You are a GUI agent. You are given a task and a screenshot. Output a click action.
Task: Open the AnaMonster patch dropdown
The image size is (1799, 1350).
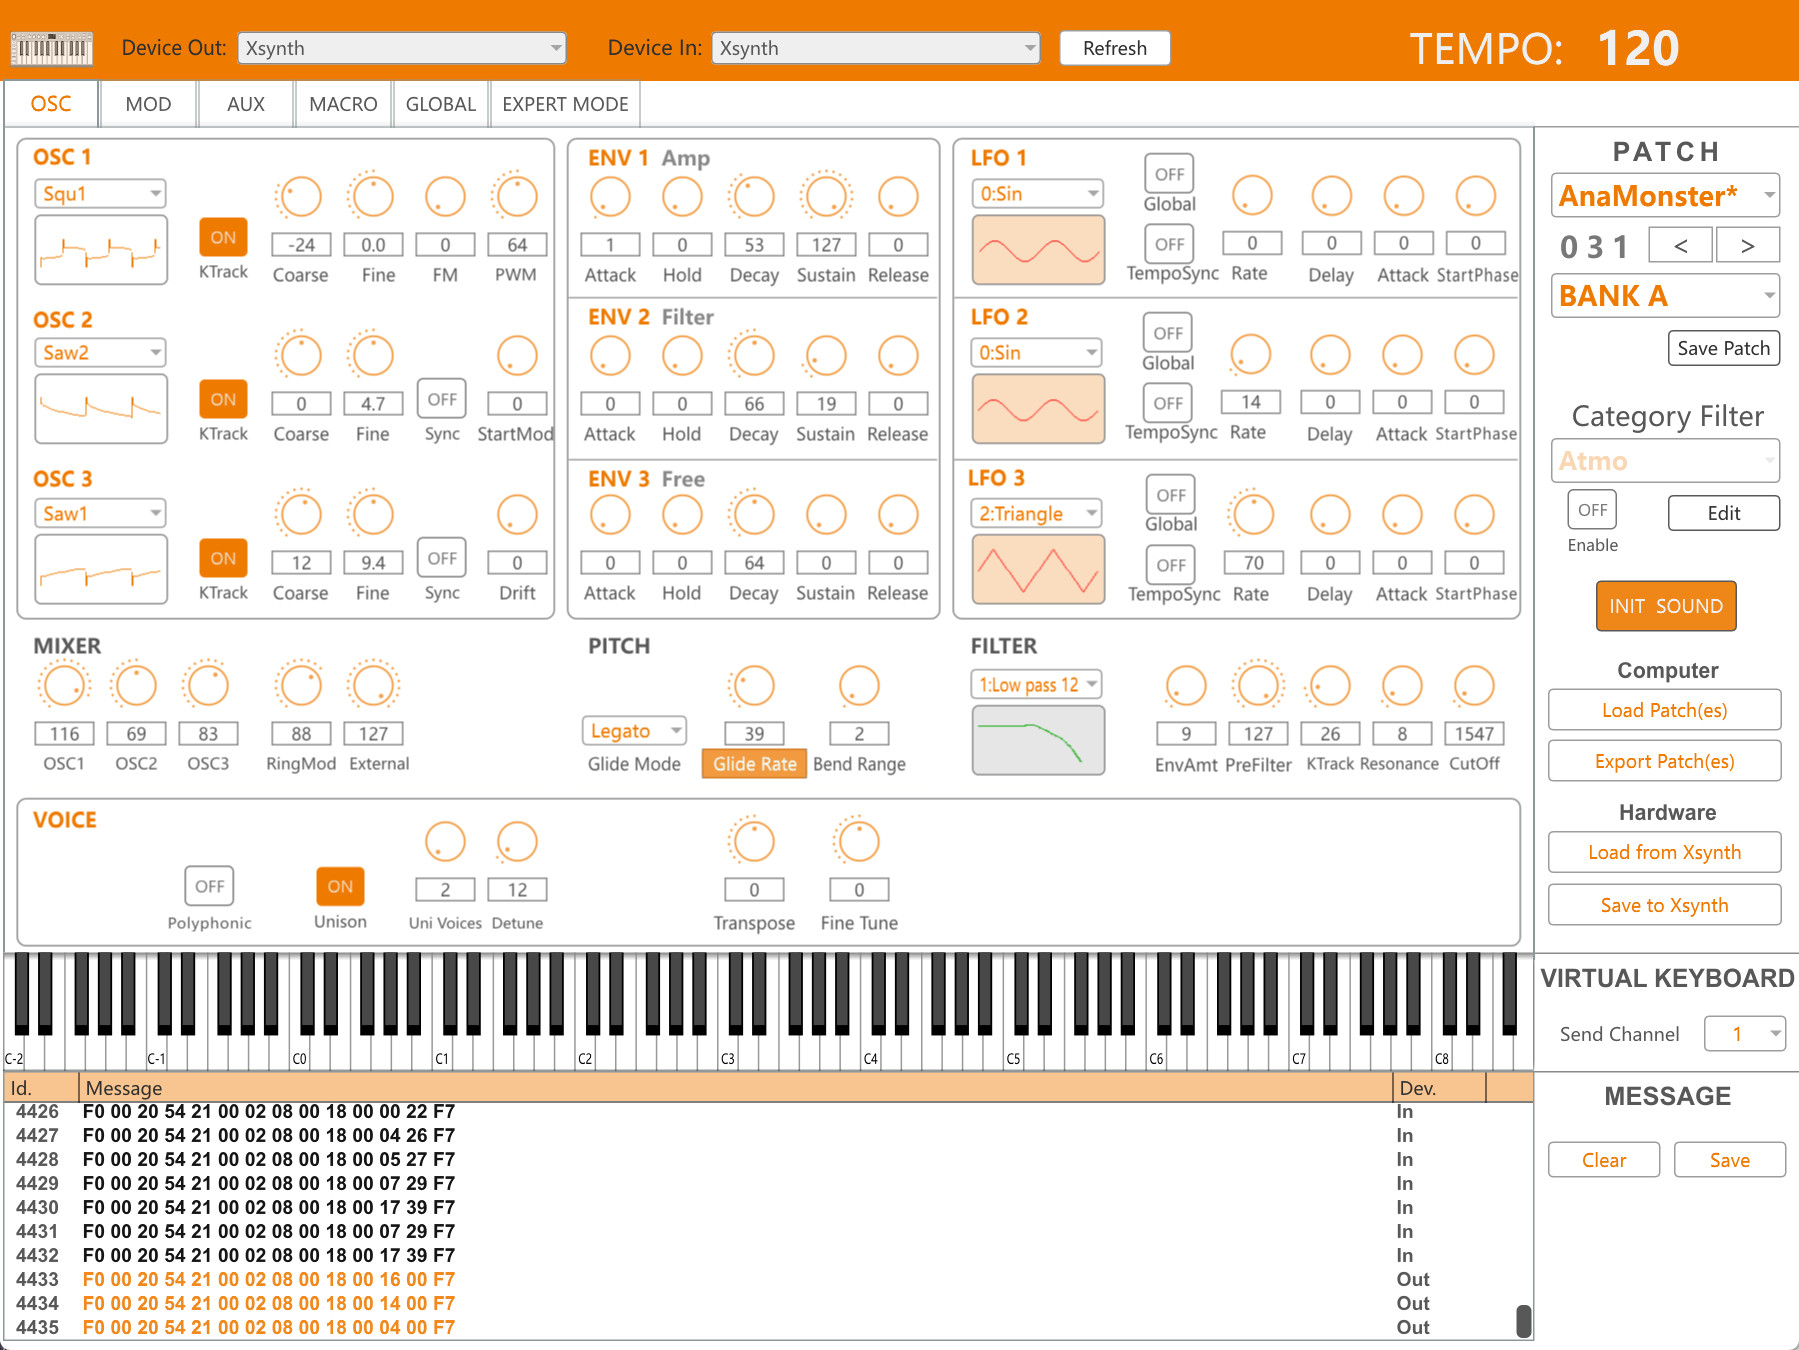1665,195
